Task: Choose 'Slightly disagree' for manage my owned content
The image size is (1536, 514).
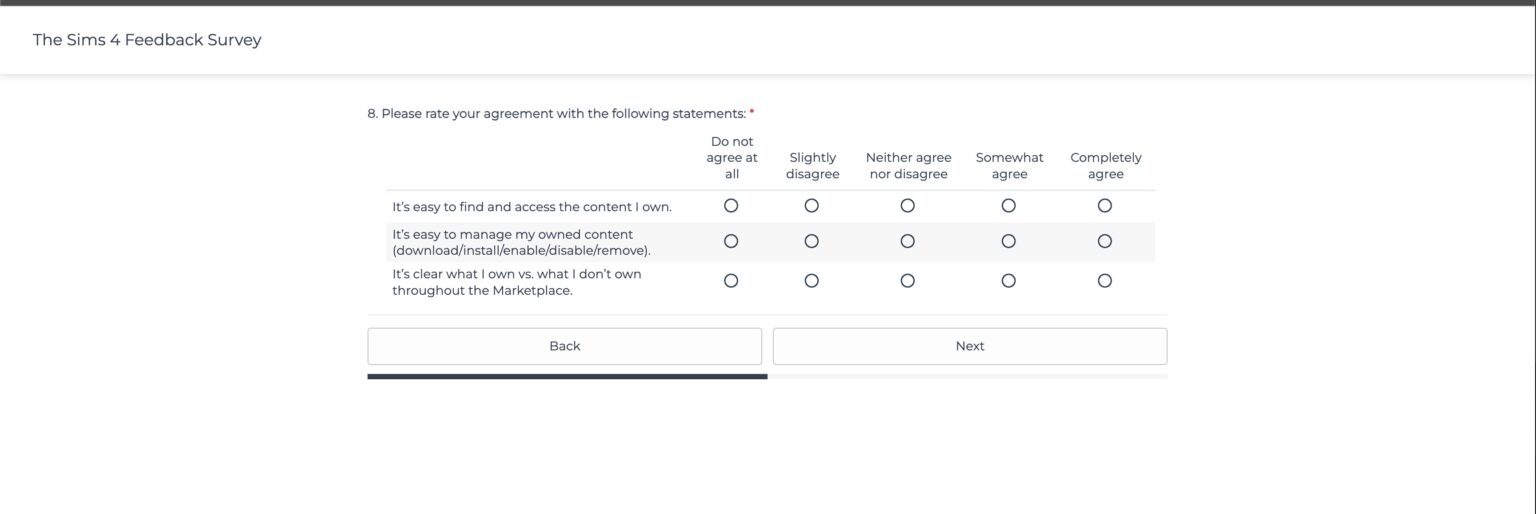Action: [812, 241]
